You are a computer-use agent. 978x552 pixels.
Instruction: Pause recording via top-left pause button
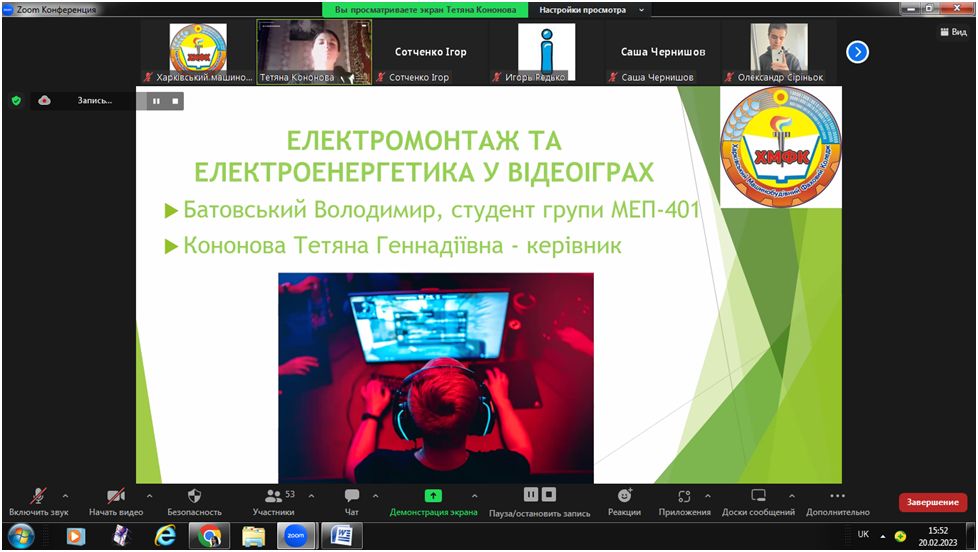[156, 101]
